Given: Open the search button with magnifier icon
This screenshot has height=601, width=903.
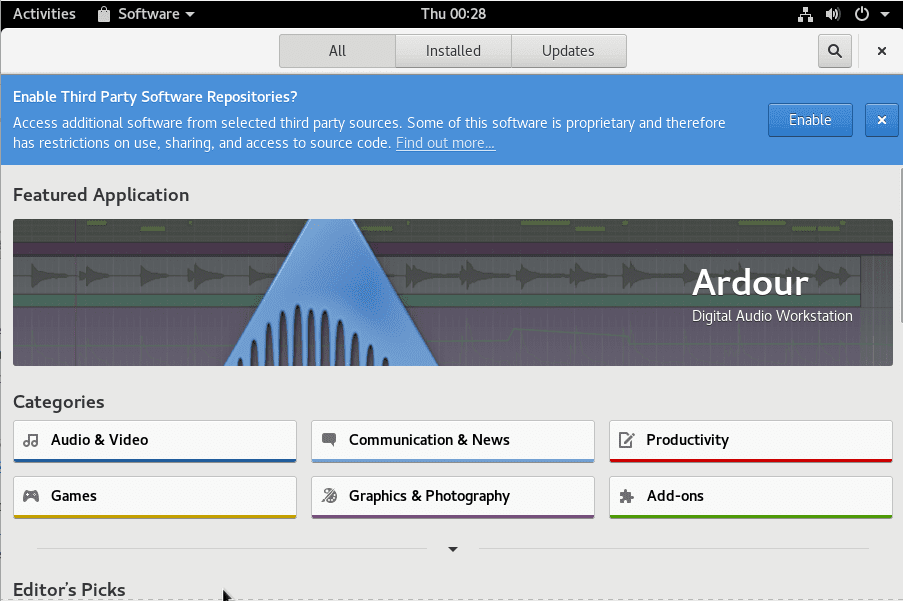Looking at the screenshot, I should coord(834,51).
